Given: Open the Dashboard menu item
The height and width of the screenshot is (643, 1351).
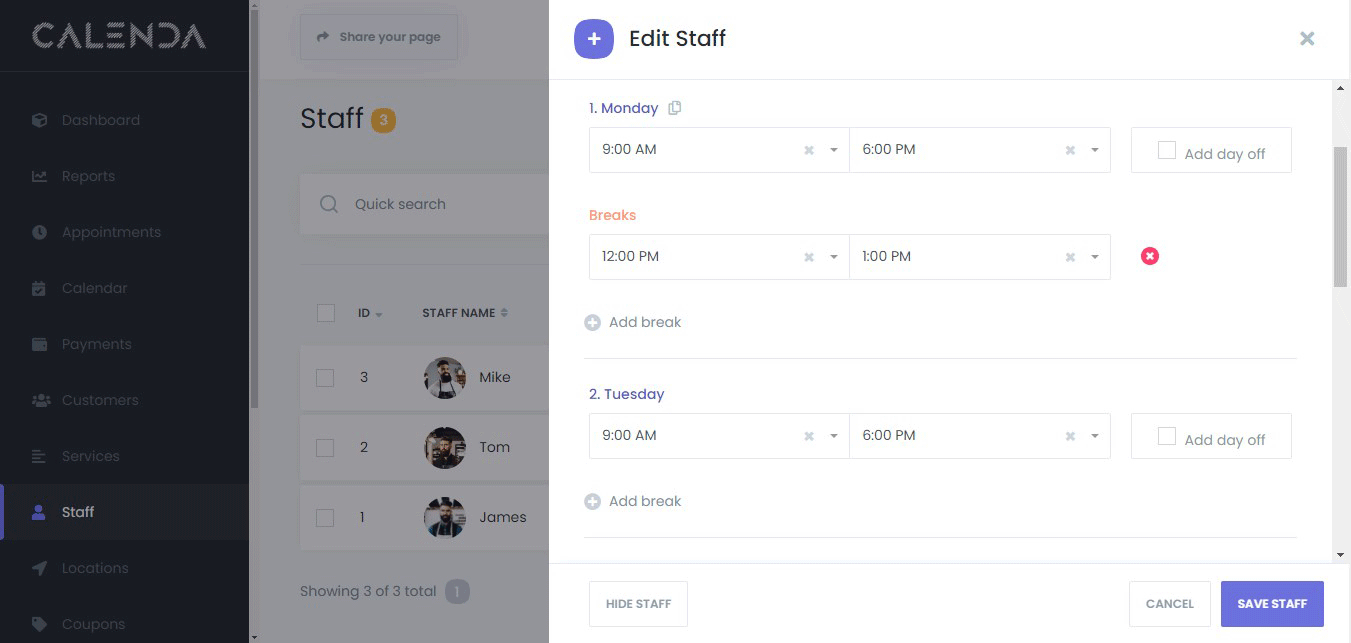Looking at the screenshot, I should [100, 120].
